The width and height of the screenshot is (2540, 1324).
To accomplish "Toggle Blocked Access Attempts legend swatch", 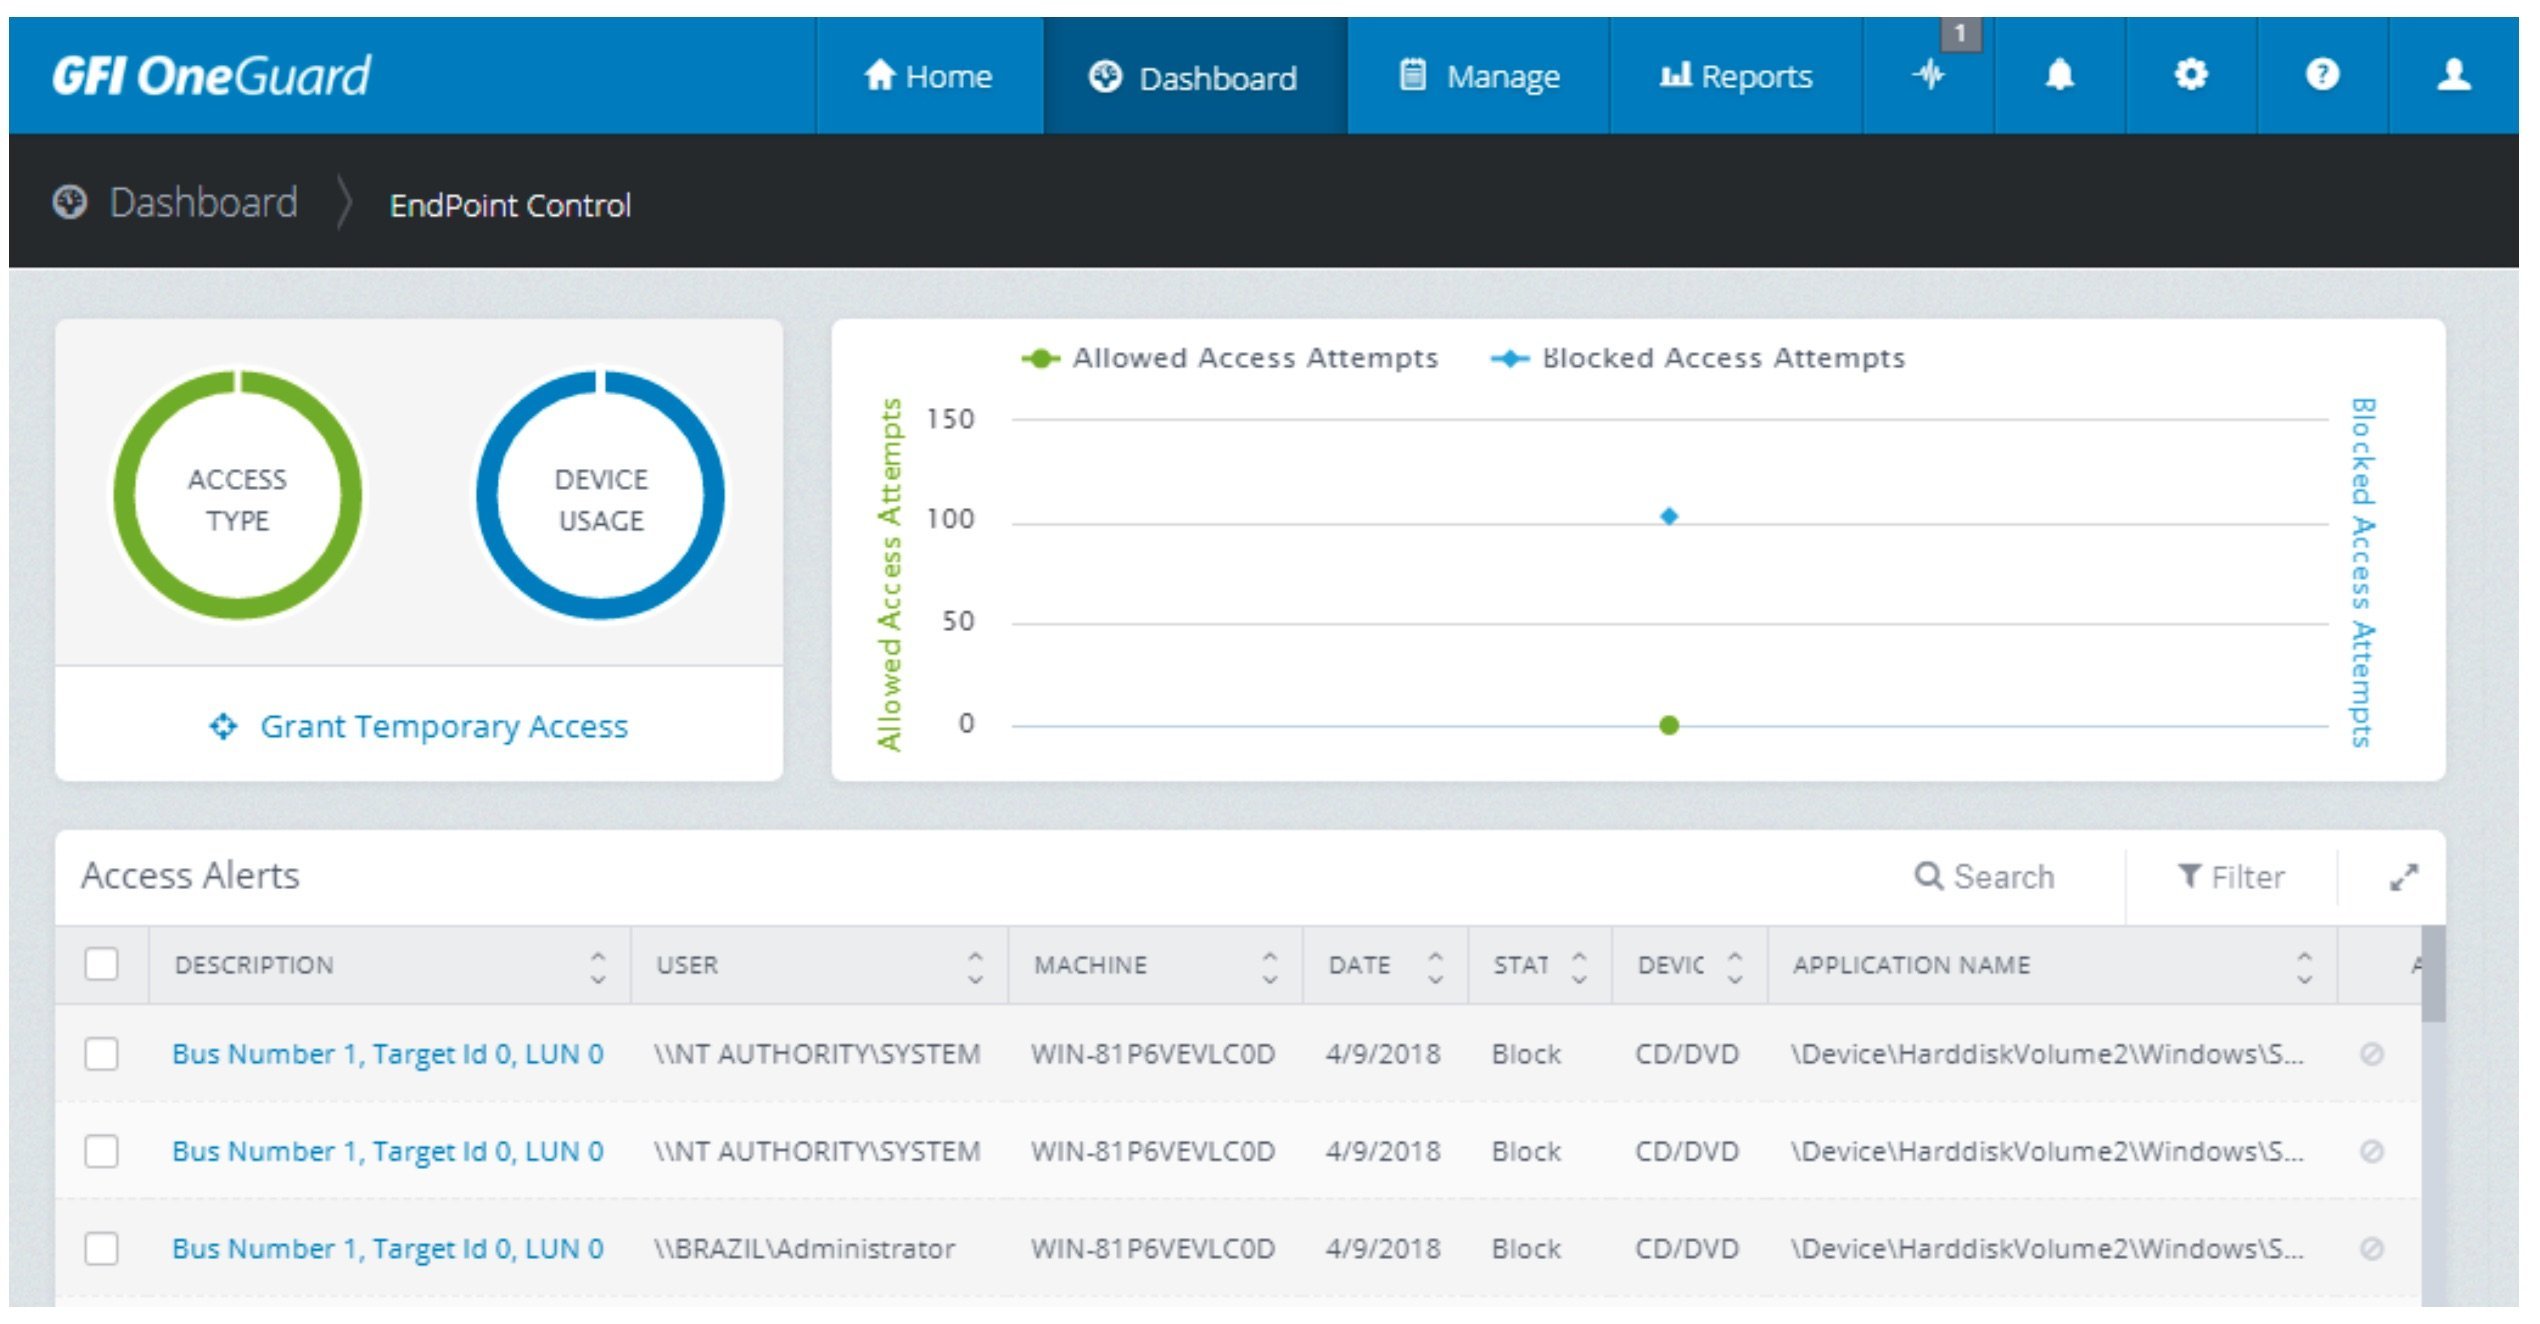I will pyautogui.click(x=1509, y=359).
